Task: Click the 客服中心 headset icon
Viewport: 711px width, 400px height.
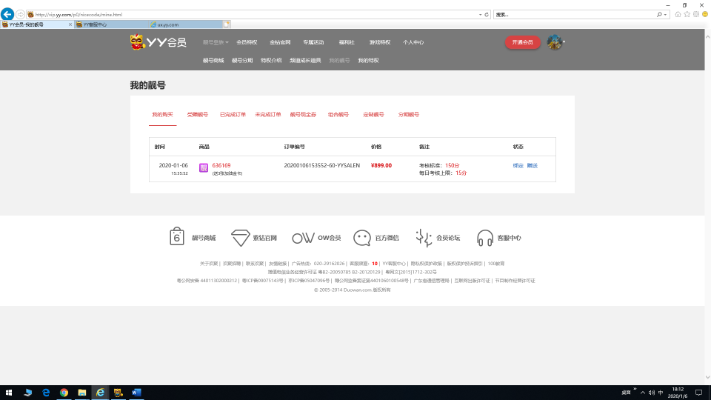Action: coord(485,237)
